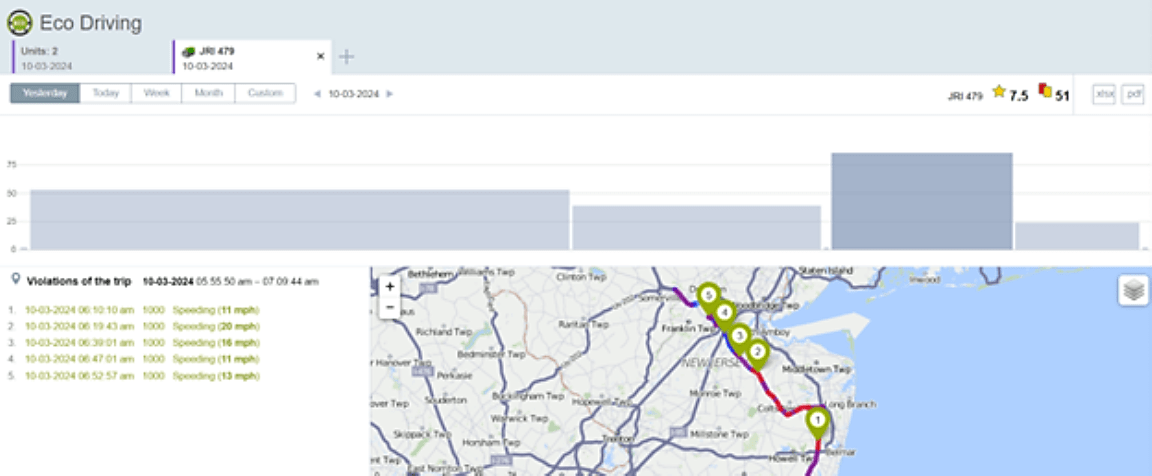
Task: Select the Yesterday period toggle
Action: click(x=45, y=93)
